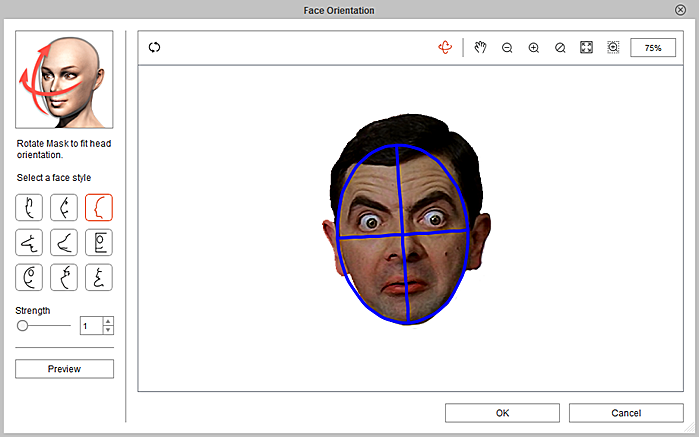Select the hand pan tool

(480, 47)
